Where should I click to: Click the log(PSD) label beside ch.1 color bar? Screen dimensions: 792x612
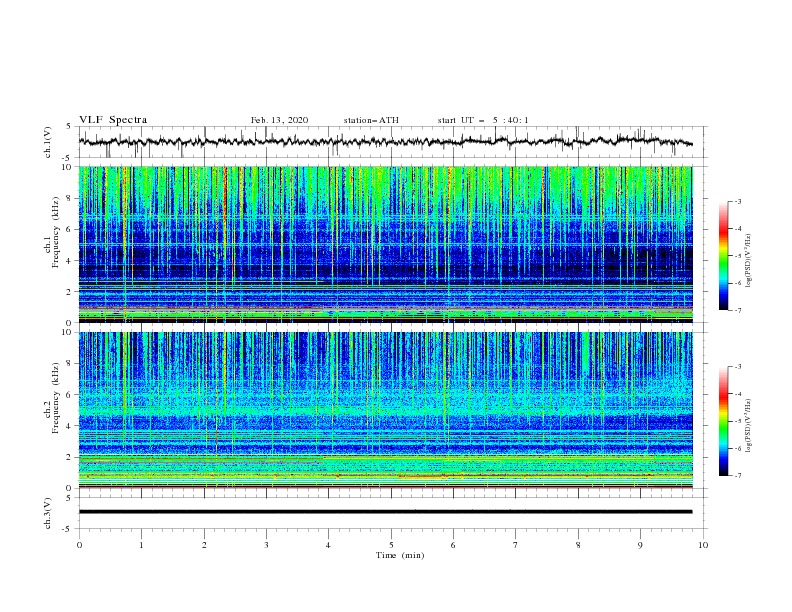[749, 261]
